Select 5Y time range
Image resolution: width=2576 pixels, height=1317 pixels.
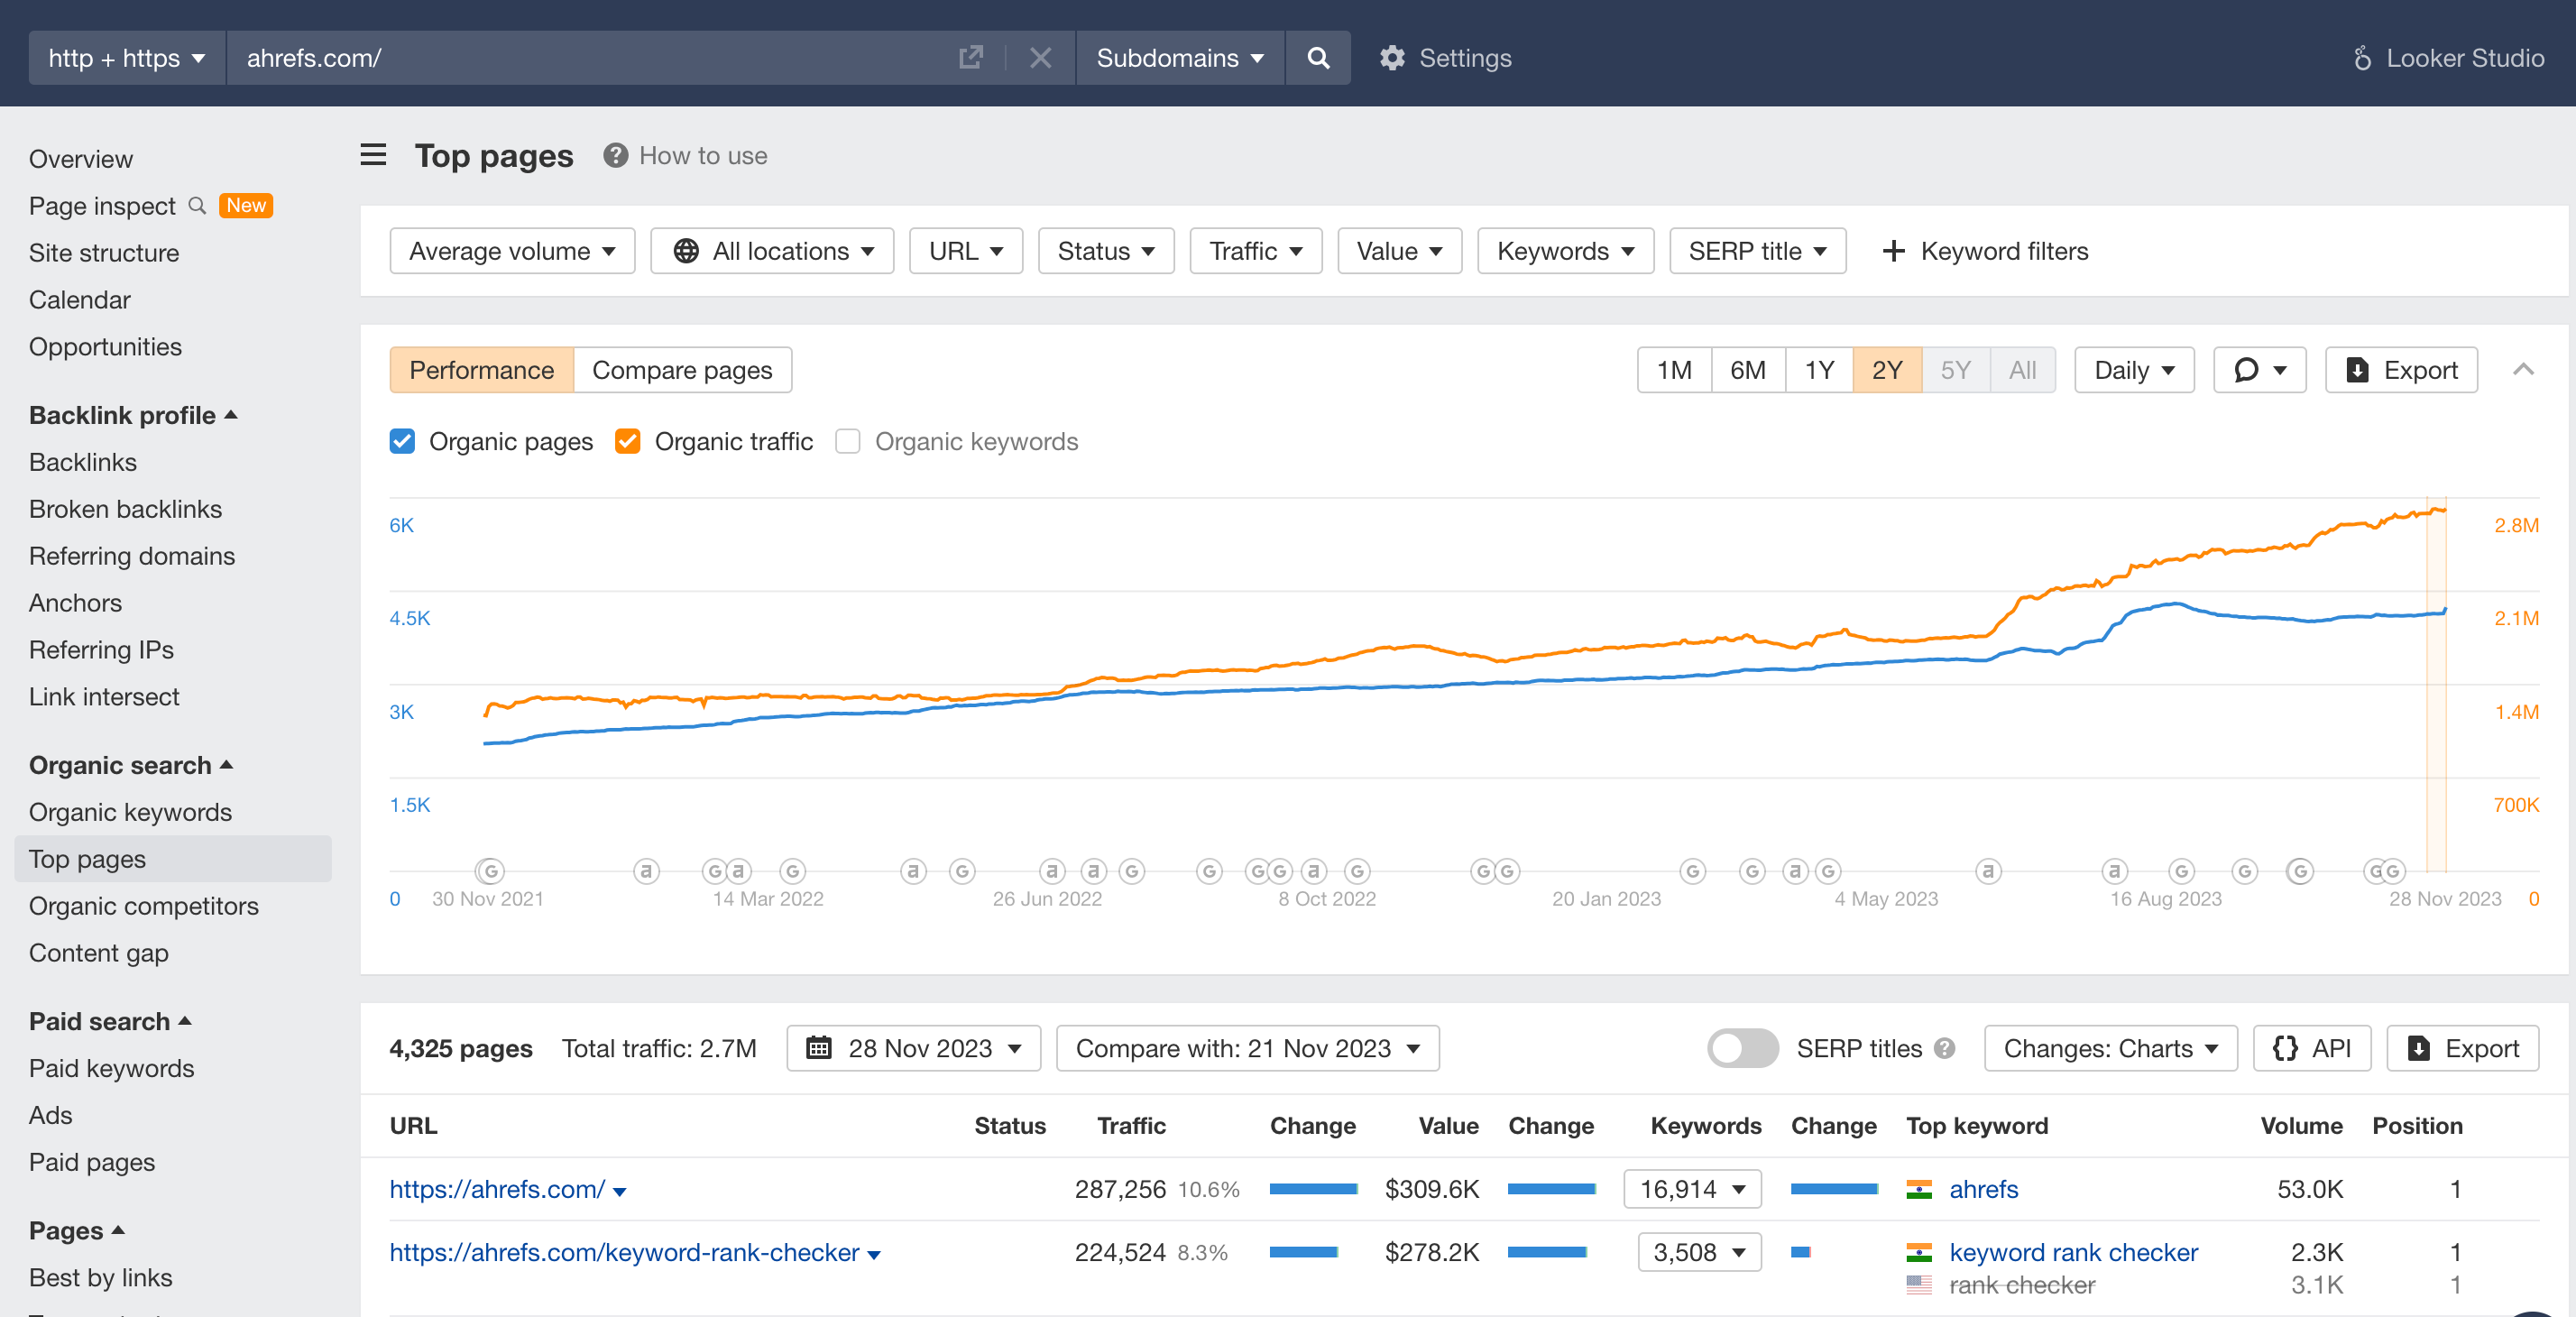point(1955,370)
